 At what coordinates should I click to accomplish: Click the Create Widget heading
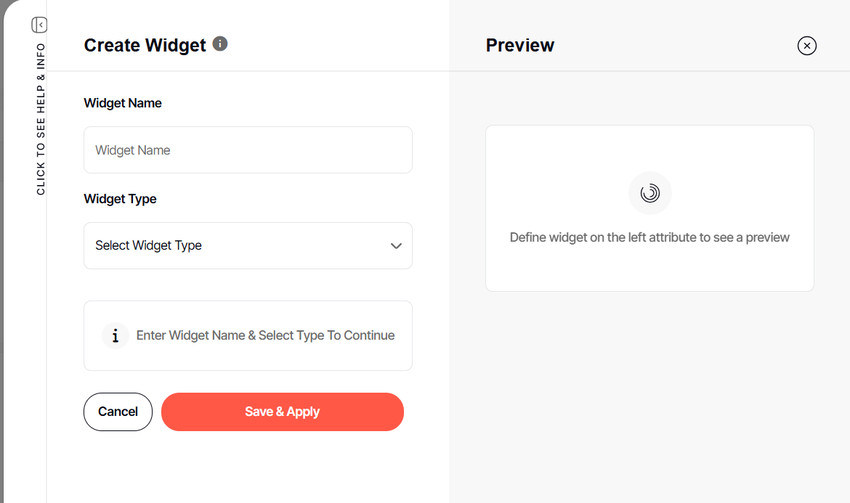tap(145, 45)
